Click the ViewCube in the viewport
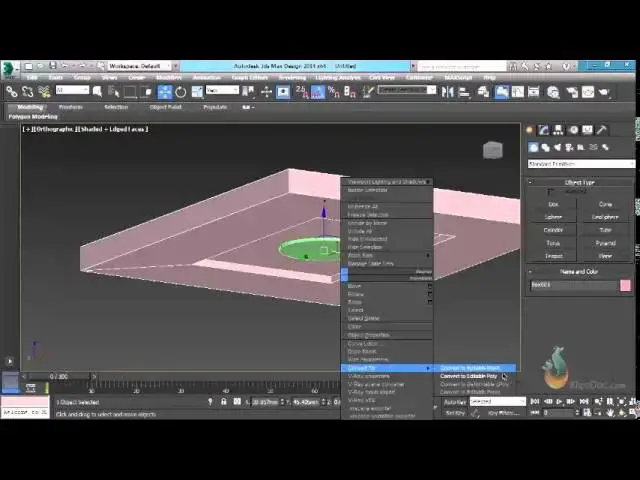 (x=493, y=150)
